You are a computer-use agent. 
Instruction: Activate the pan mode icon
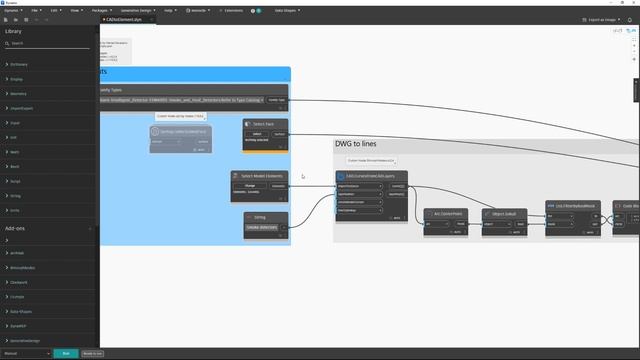634,59
